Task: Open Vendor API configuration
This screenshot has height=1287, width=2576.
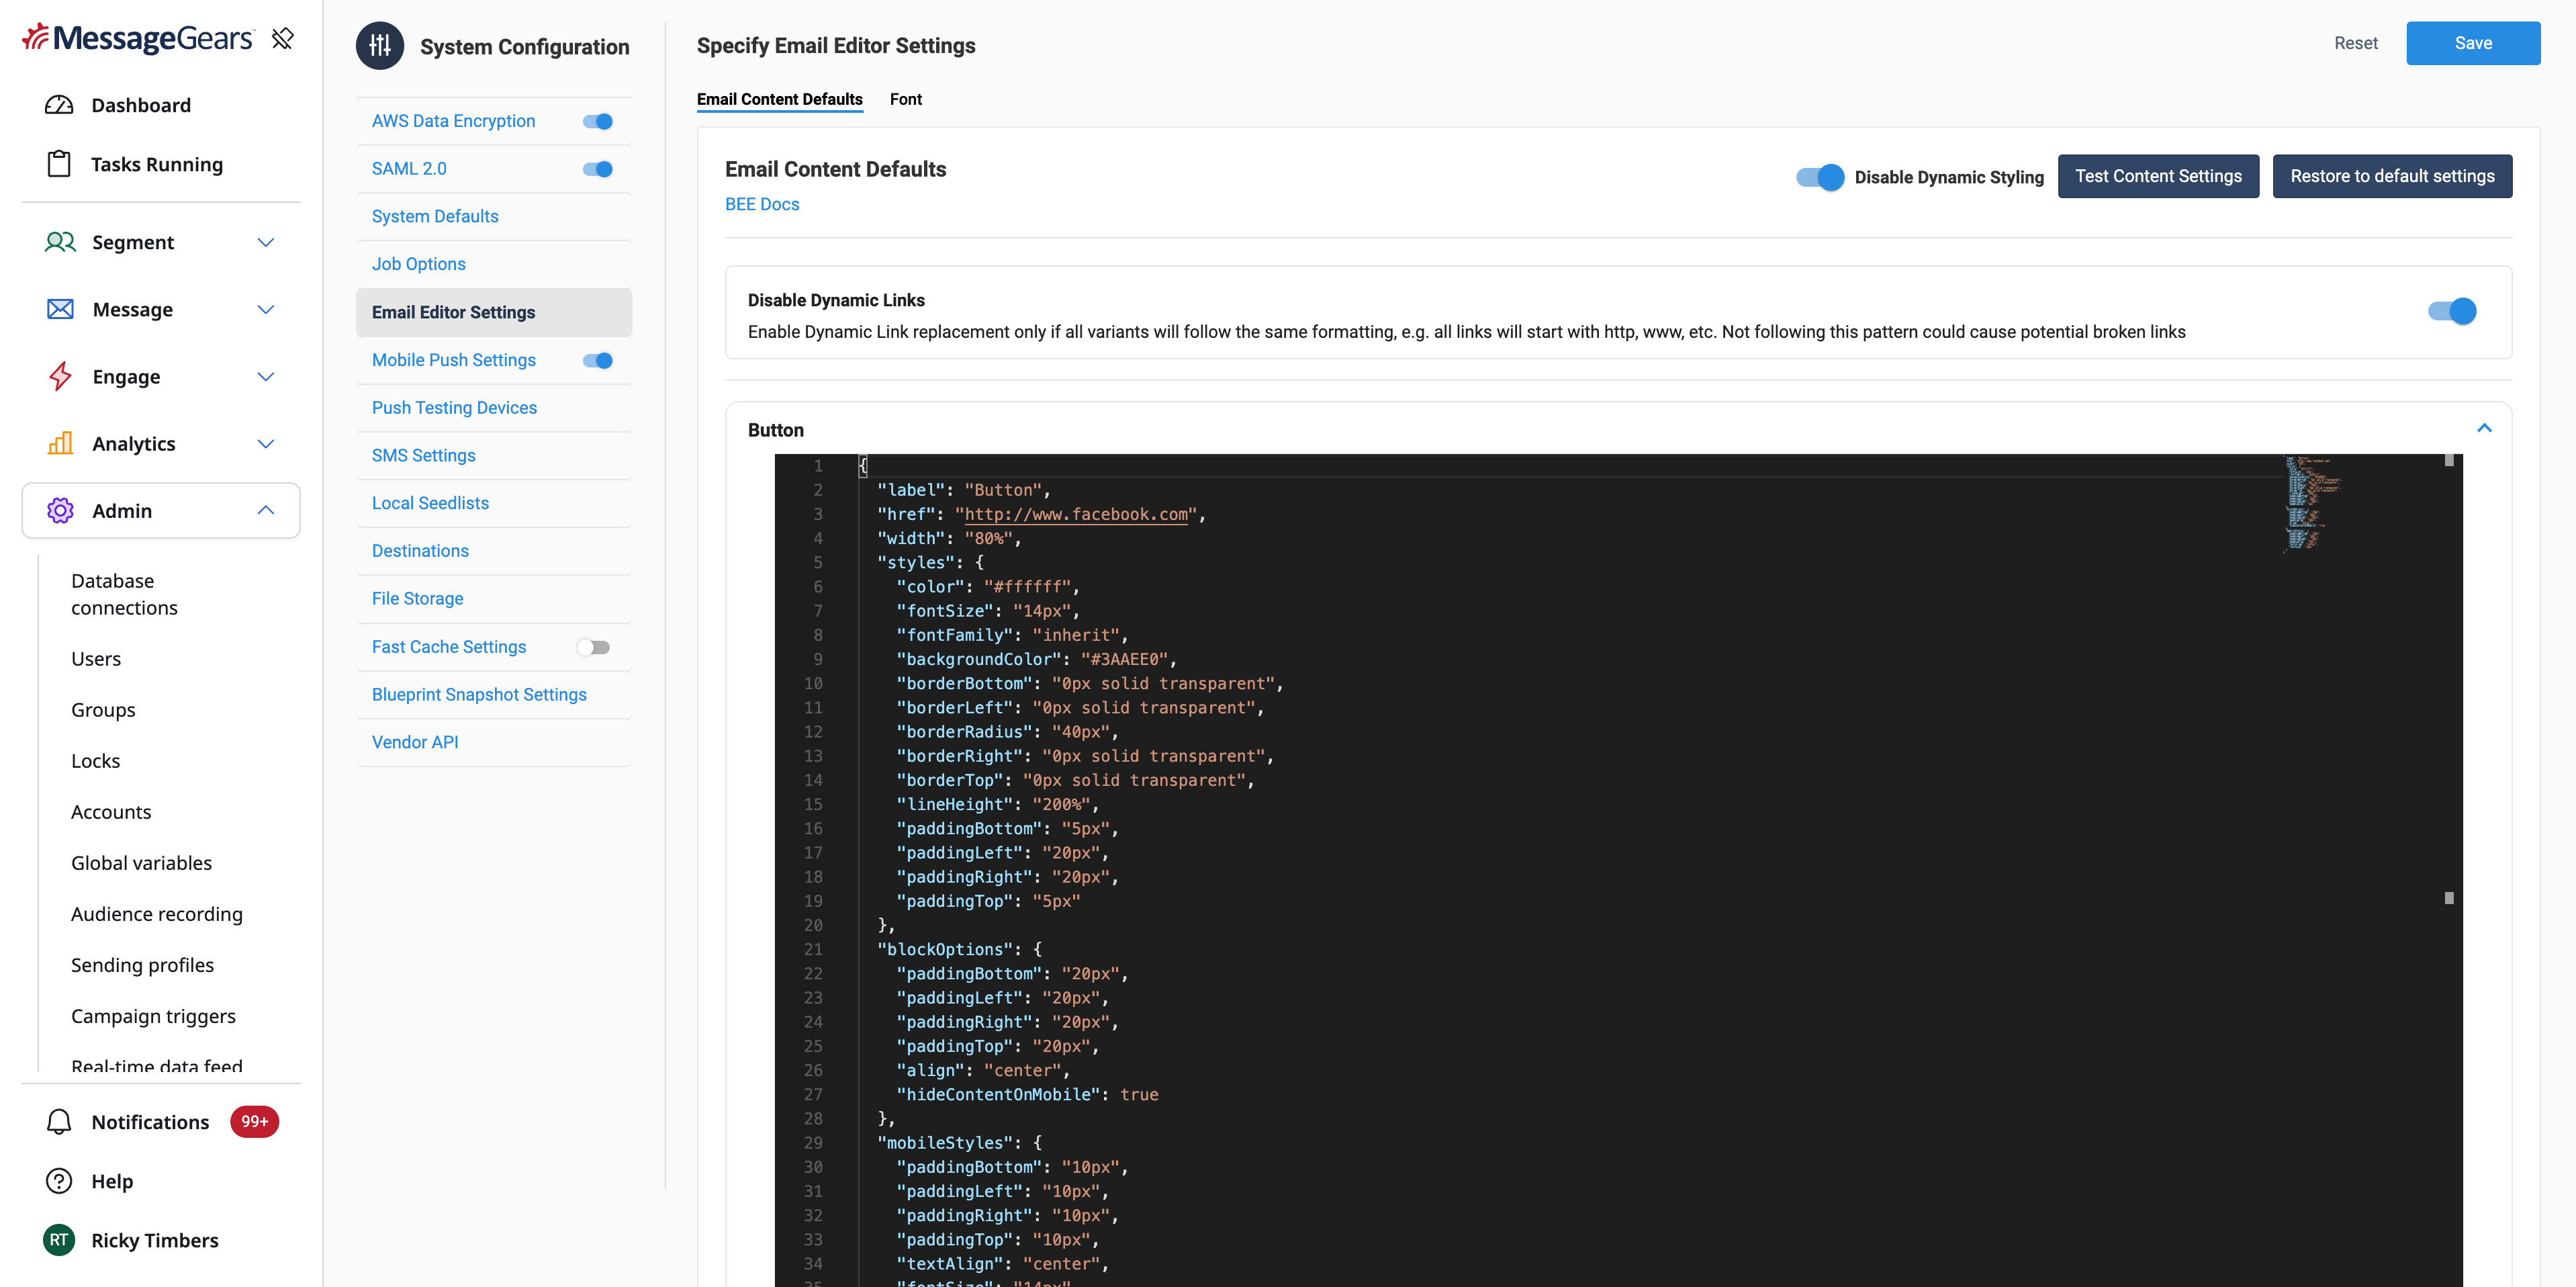Action: (415, 742)
